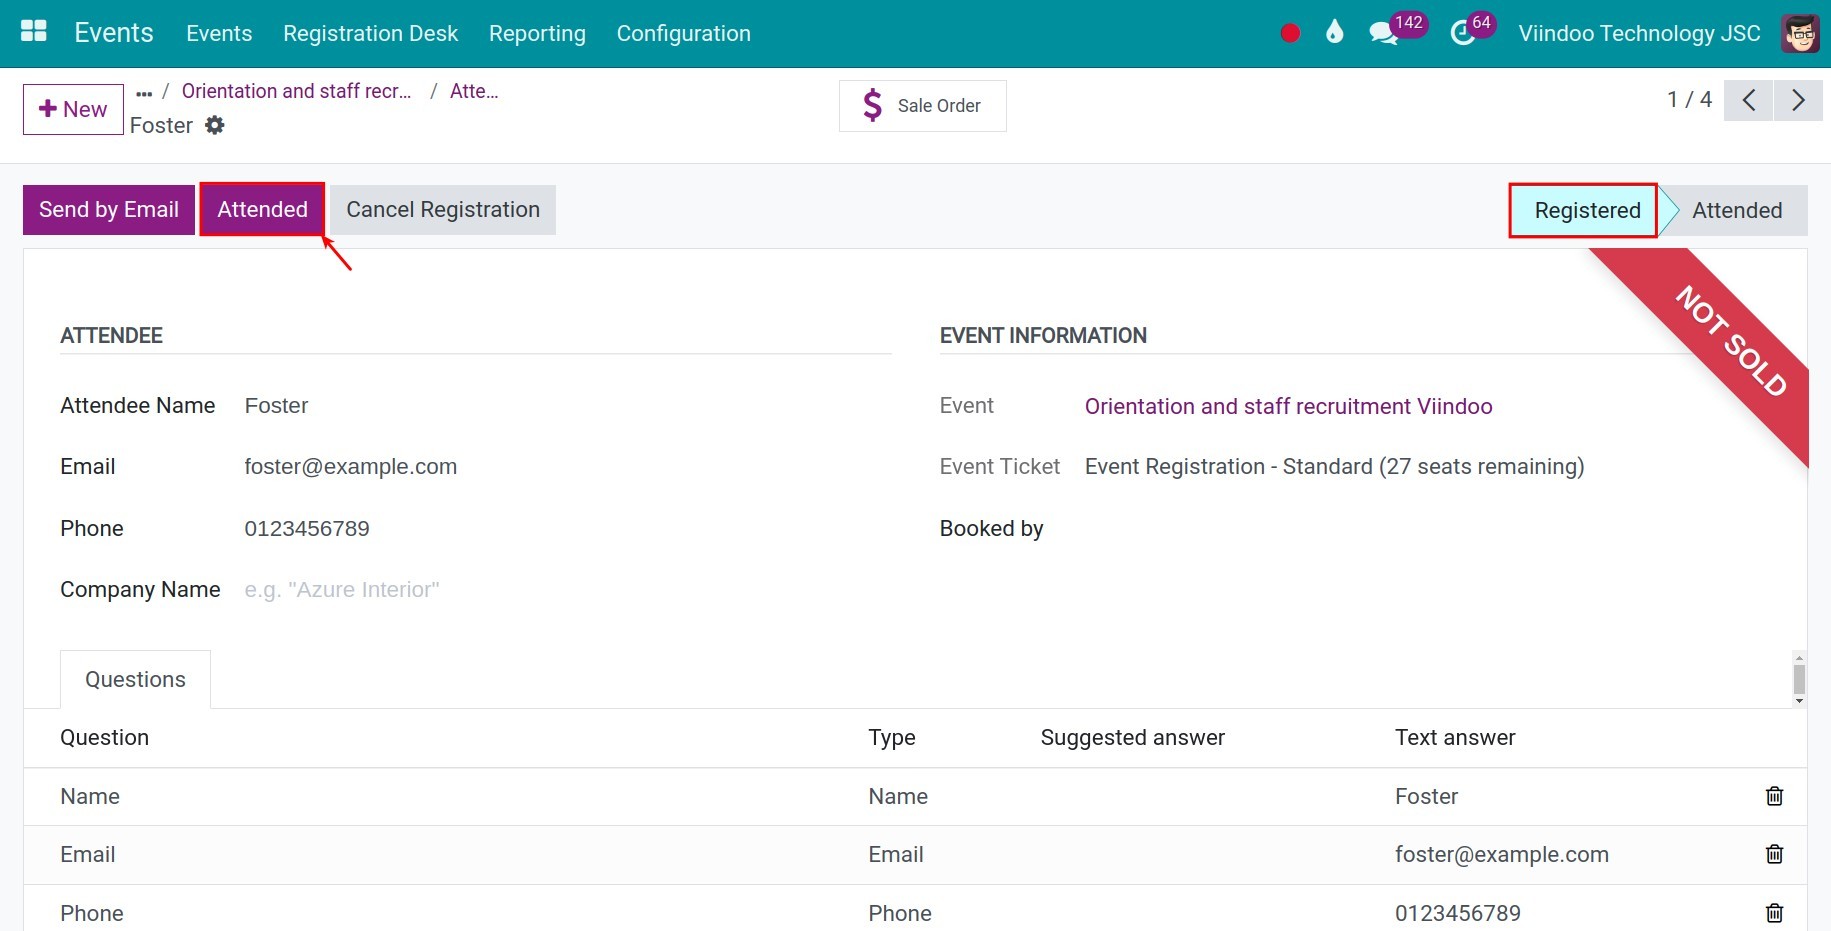This screenshot has width=1831, height=931.
Task: Click the Send by Email button
Action: [x=109, y=210]
